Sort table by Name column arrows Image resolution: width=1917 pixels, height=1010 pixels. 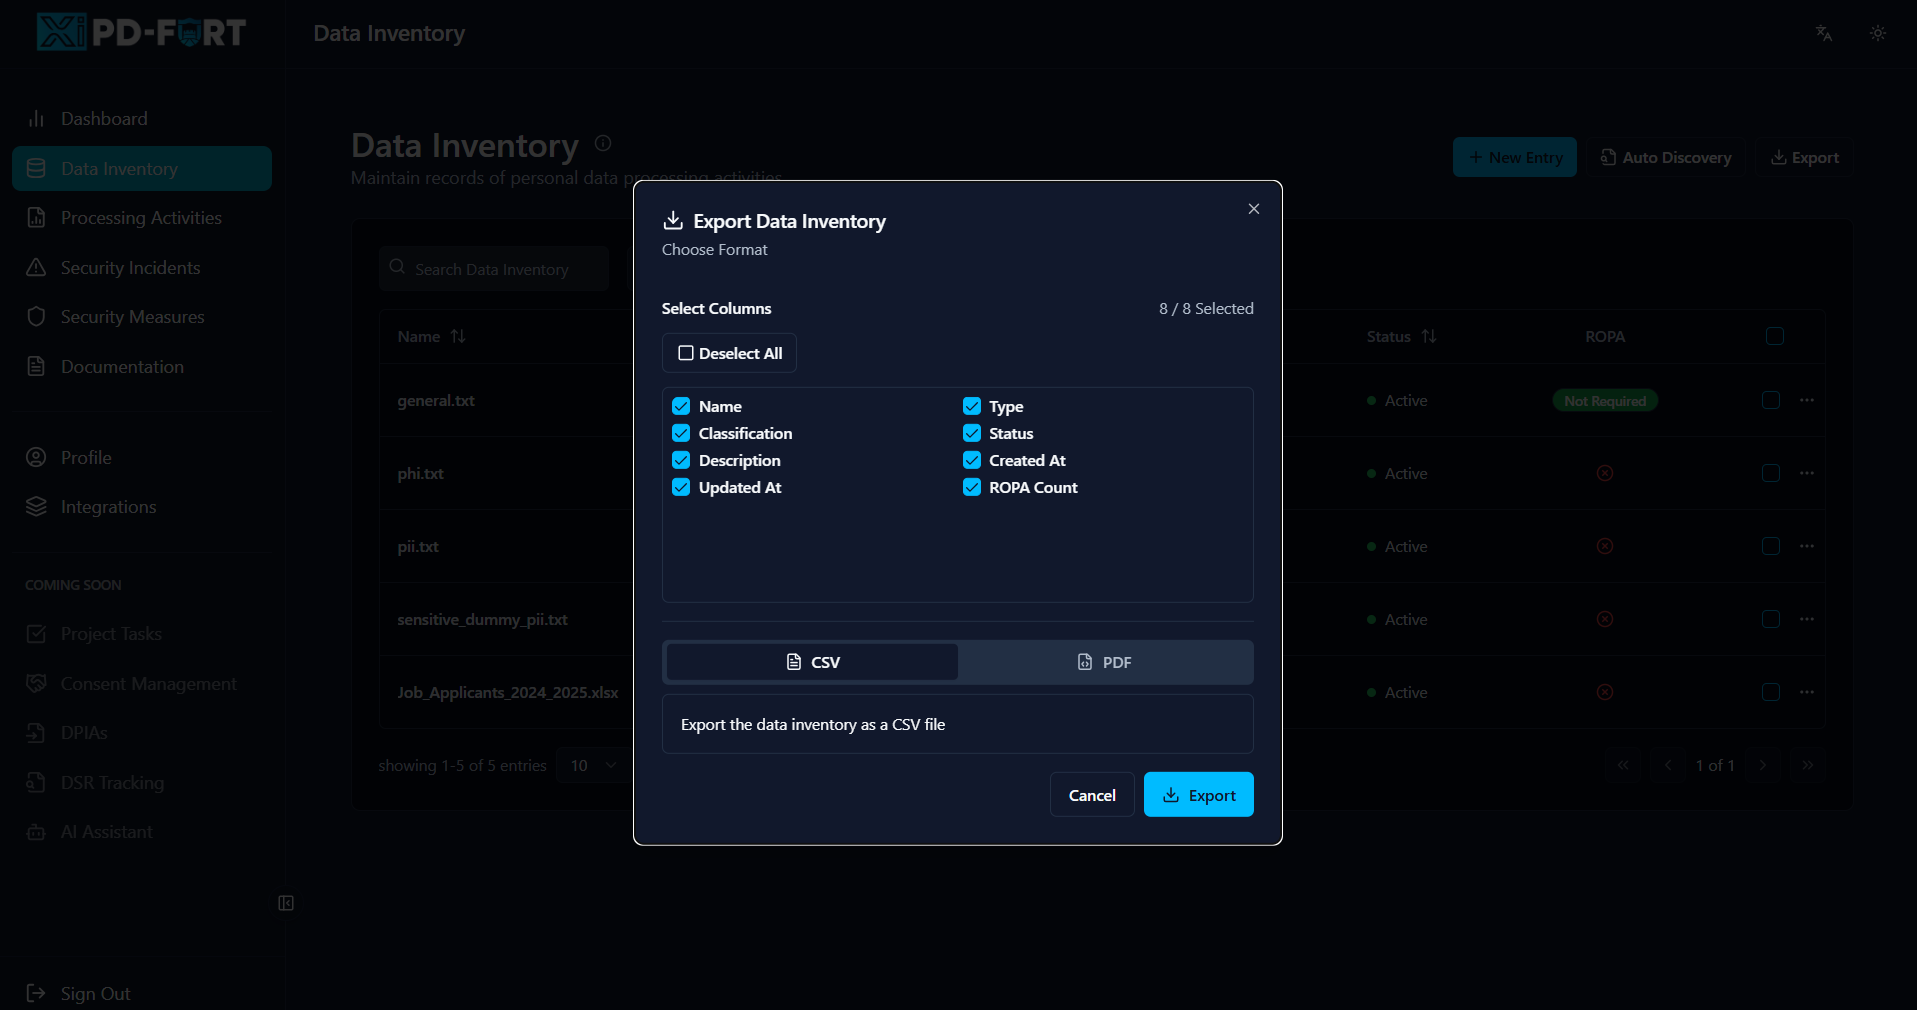[458, 337]
